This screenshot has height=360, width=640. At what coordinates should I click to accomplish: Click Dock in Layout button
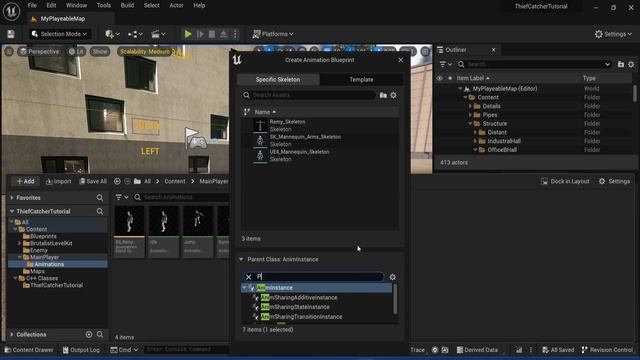(x=565, y=181)
